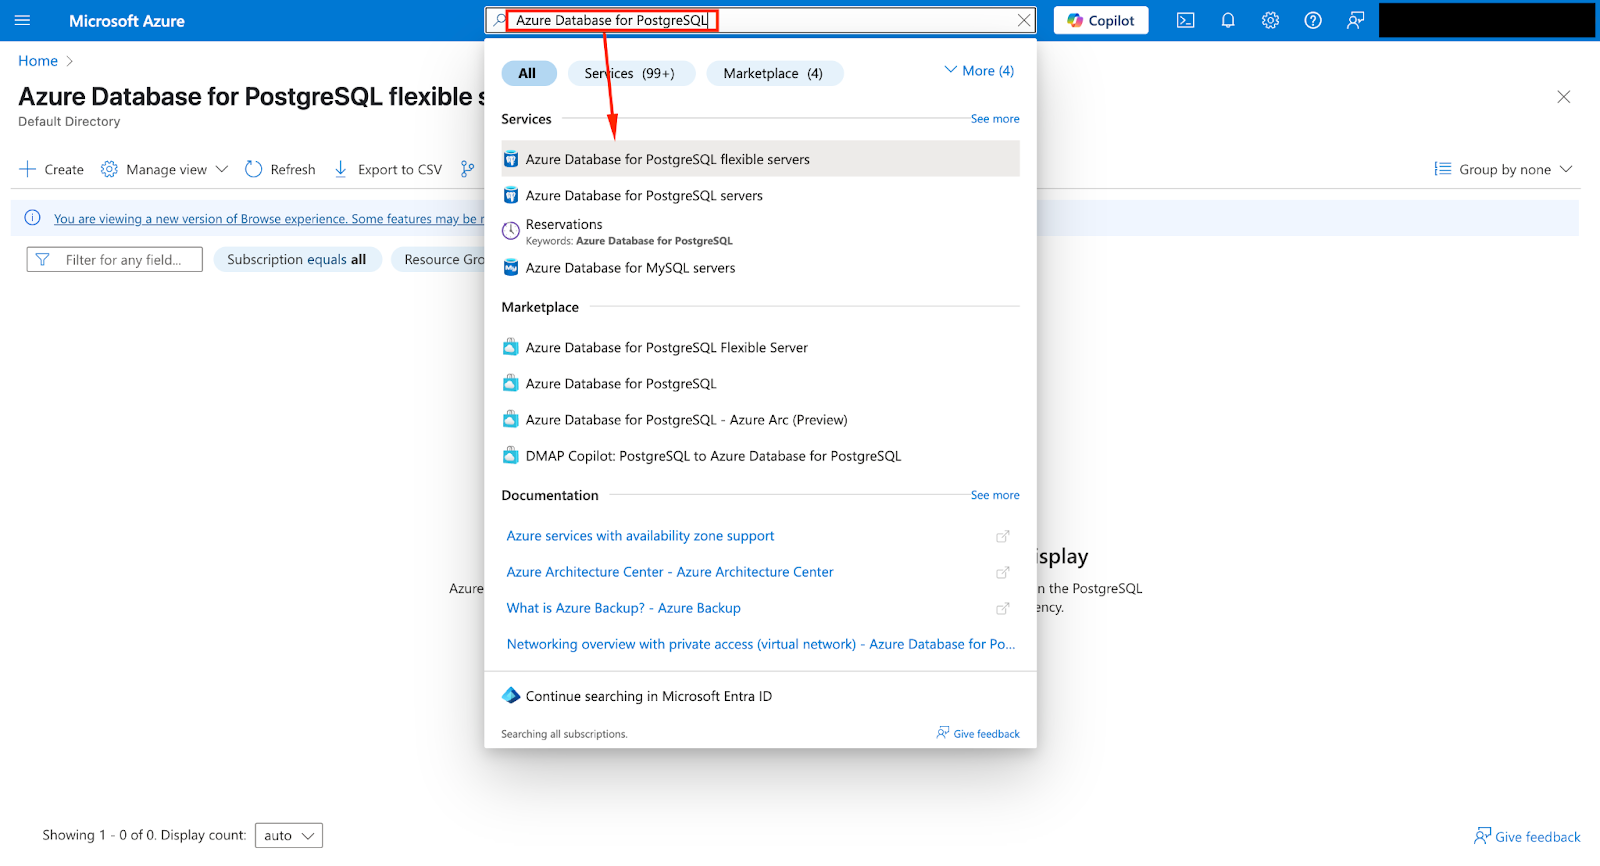Open PostgreSQL - Azure Arc (Preview) offer
Viewport: 1600px width, 866px height.
point(760,419)
